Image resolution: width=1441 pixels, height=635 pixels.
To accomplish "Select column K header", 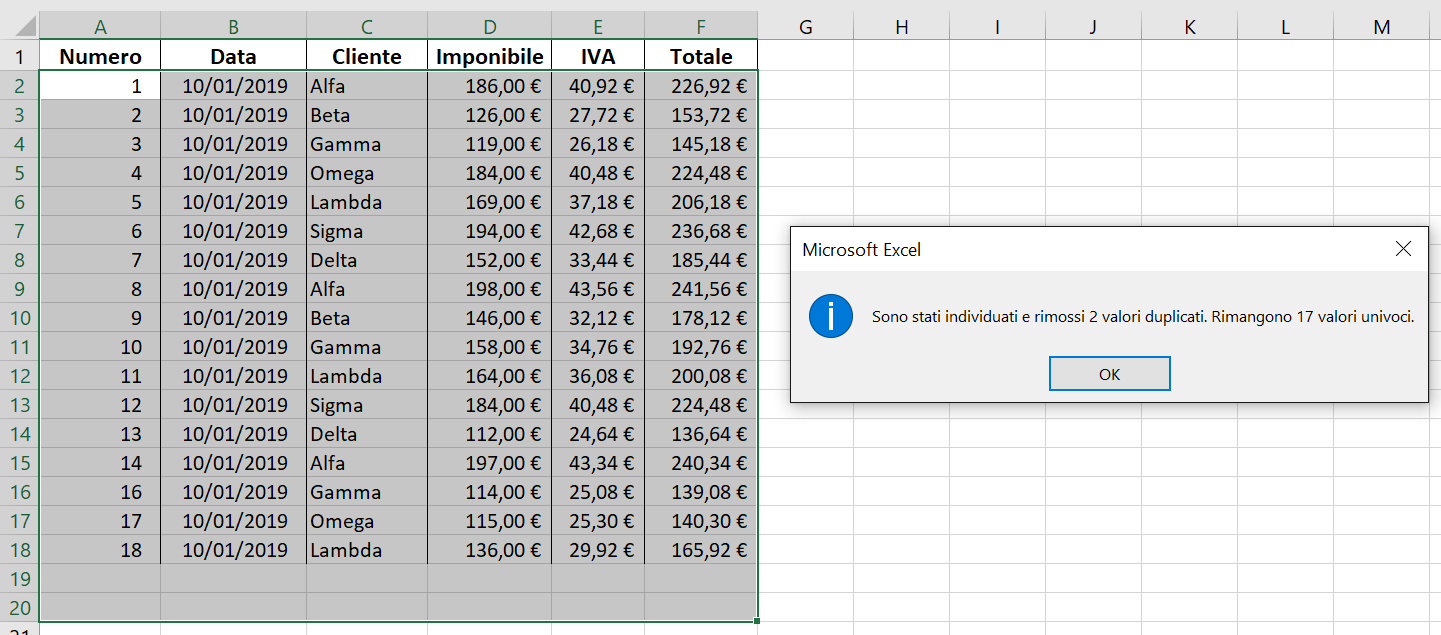I will click(x=1189, y=27).
